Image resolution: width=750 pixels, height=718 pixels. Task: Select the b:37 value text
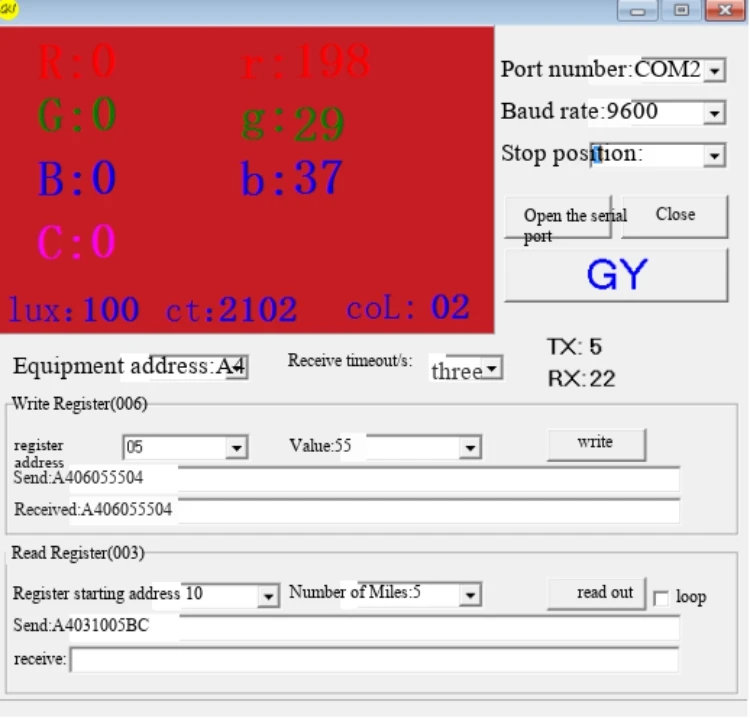[292, 178]
